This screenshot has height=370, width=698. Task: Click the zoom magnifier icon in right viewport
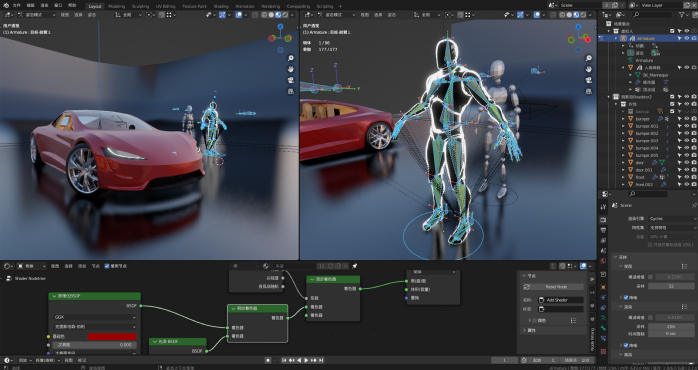pyautogui.click(x=588, y=58)
